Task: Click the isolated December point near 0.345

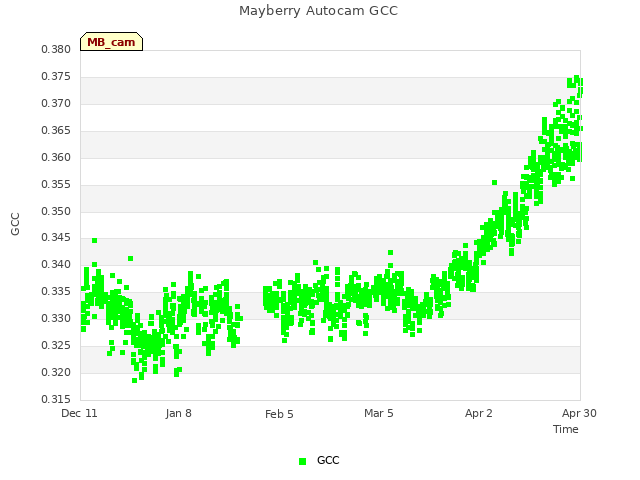Action: [x=94, y=240]
